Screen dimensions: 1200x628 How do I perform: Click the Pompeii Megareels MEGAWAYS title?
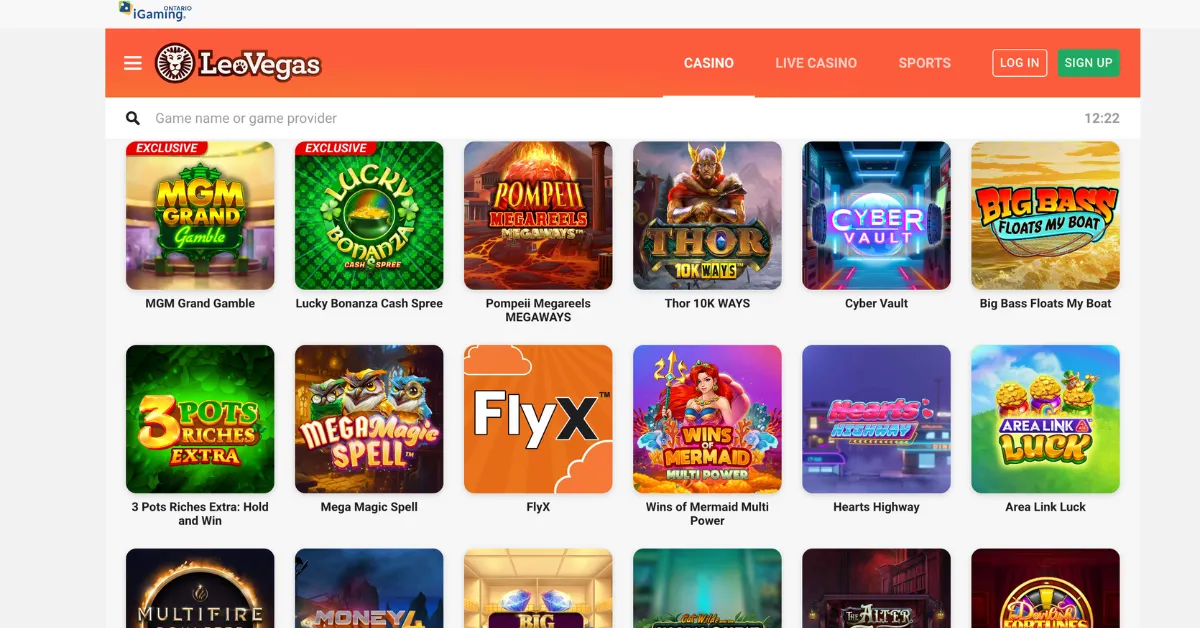pyautogui.click(x=538, y=310)
